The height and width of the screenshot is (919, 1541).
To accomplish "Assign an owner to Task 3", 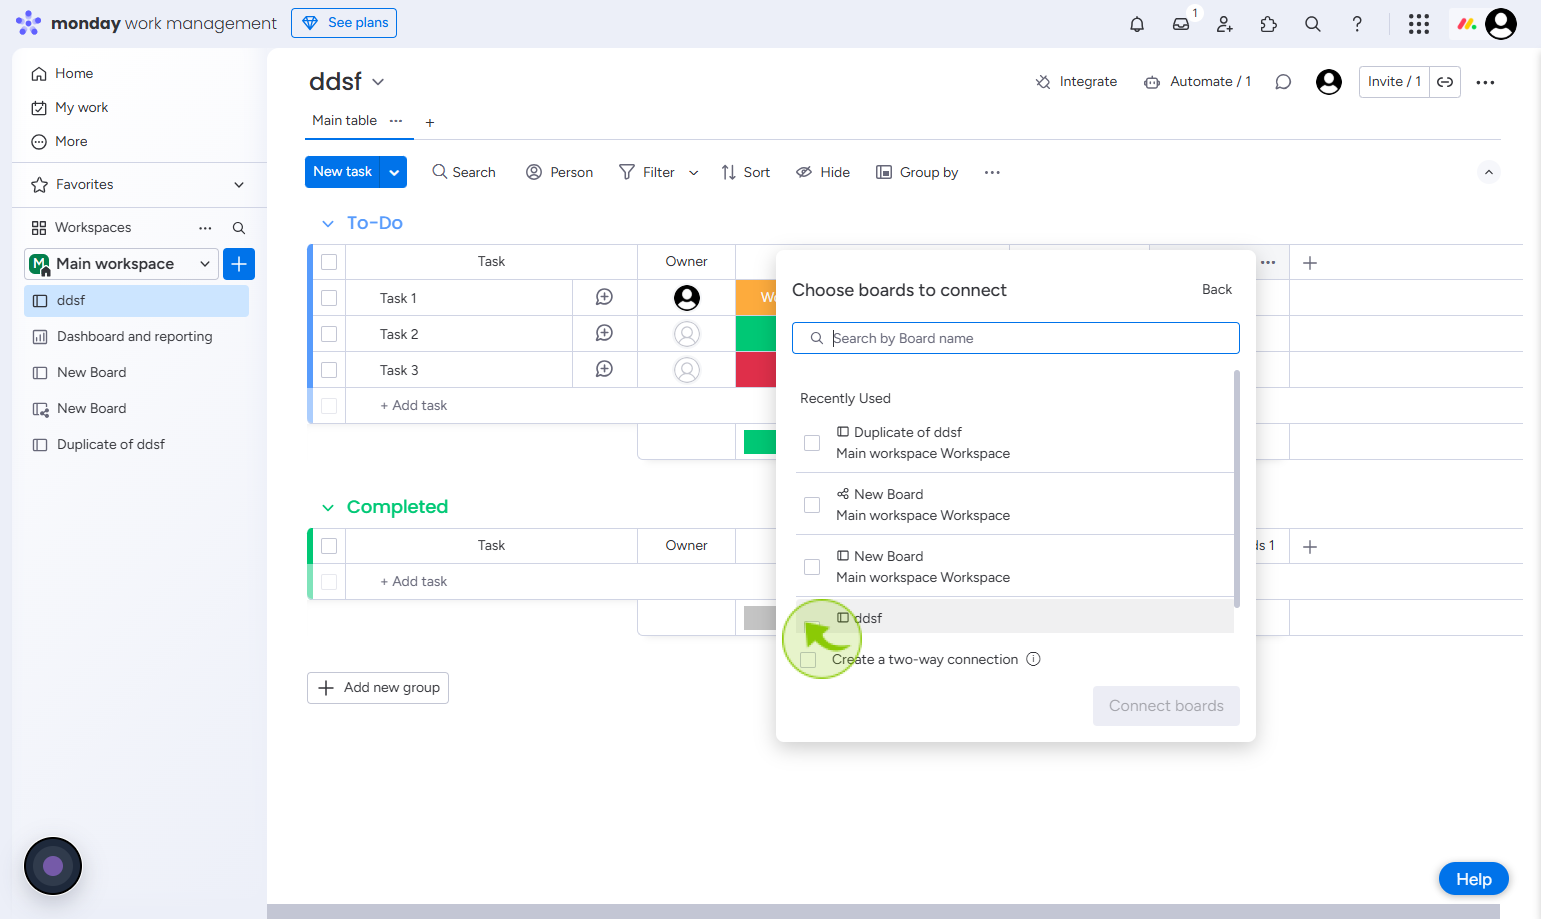I will [x=687, y=370].
